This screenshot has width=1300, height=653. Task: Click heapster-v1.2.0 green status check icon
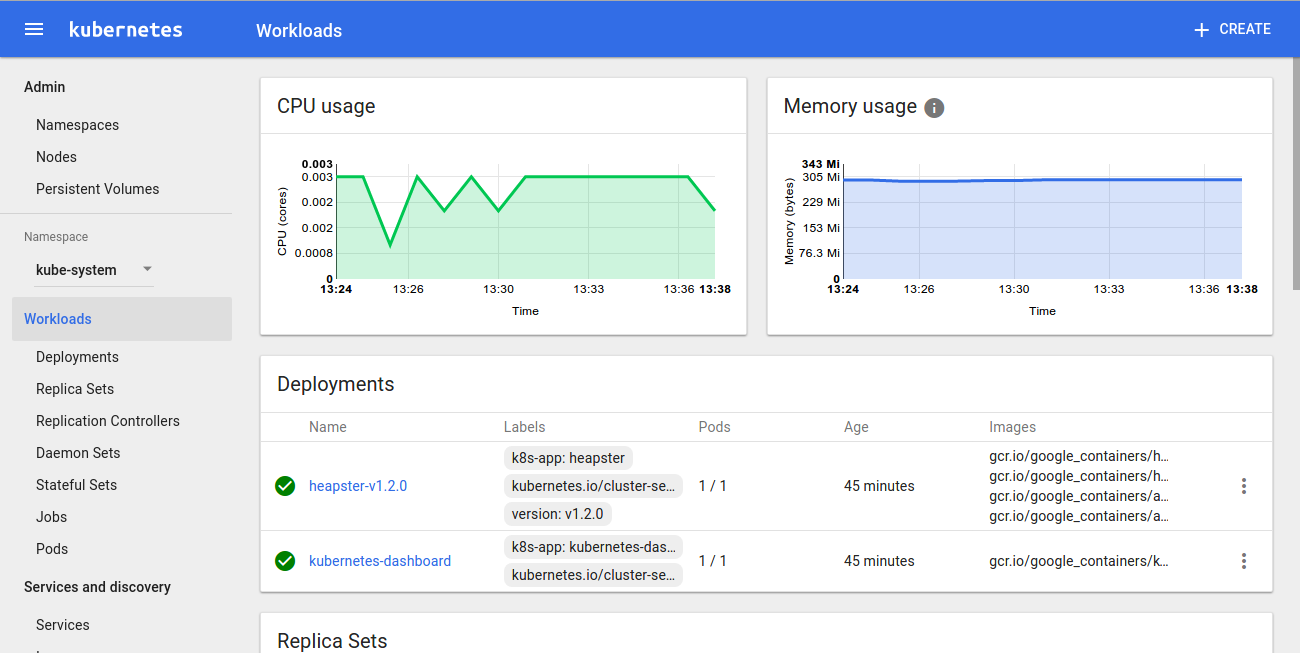[x=285, y=486]
